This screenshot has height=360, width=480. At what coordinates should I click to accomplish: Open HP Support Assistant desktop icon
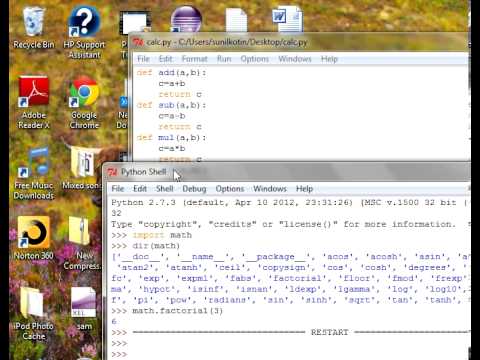point(84,32)
